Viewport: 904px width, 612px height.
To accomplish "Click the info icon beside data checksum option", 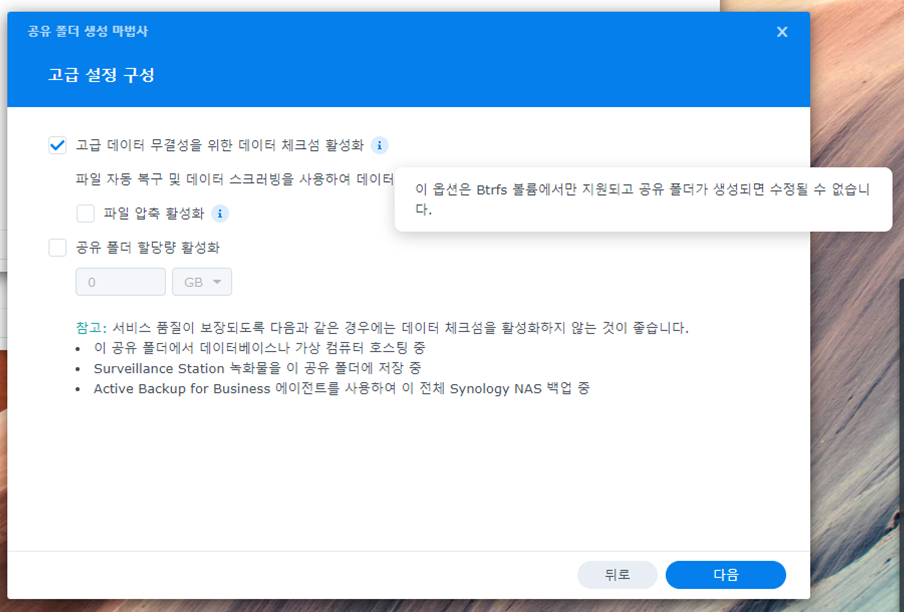I will click(379, 145).
